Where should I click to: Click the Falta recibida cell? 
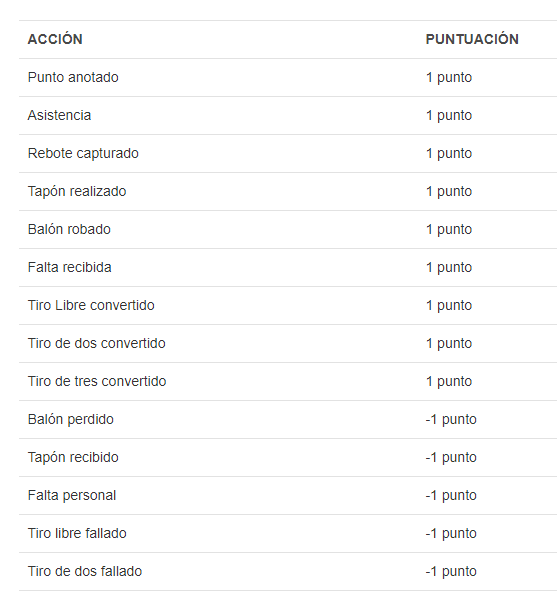[x=70, y=267]
